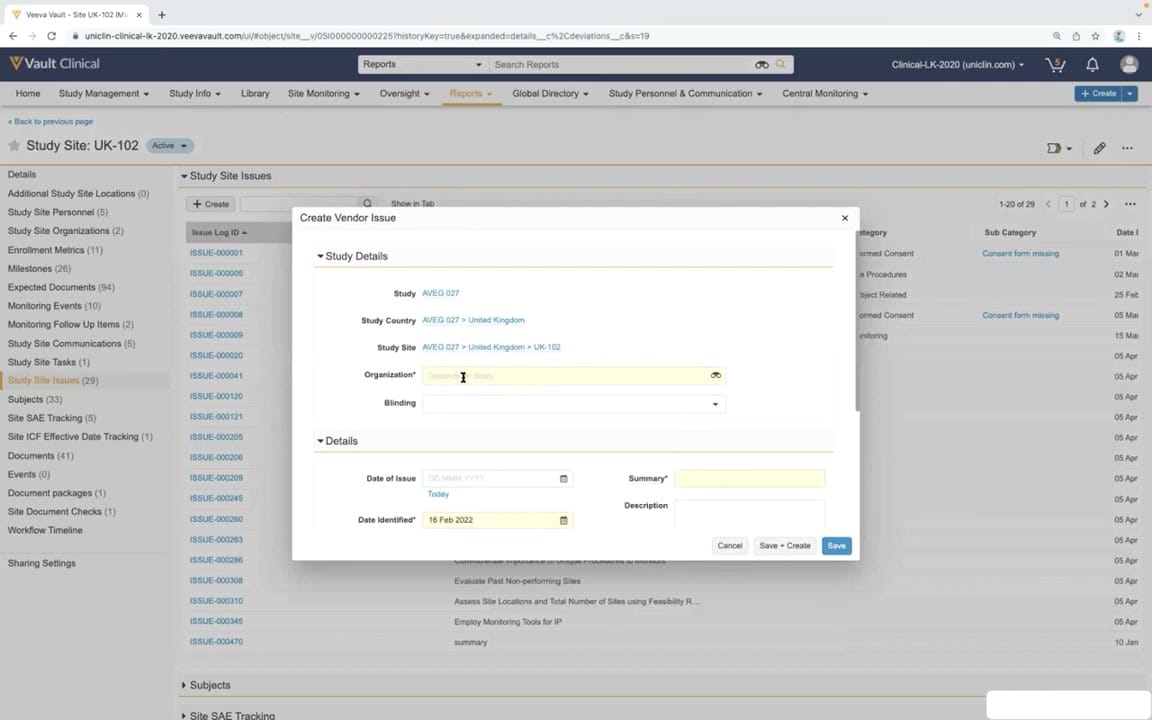
Task: Click the dialog's vertical scrollbar
Action: click(857, 321)
